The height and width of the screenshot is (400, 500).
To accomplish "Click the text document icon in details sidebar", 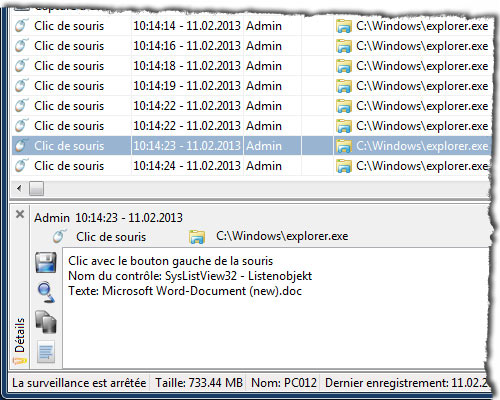I will click(x=46, y=352).
